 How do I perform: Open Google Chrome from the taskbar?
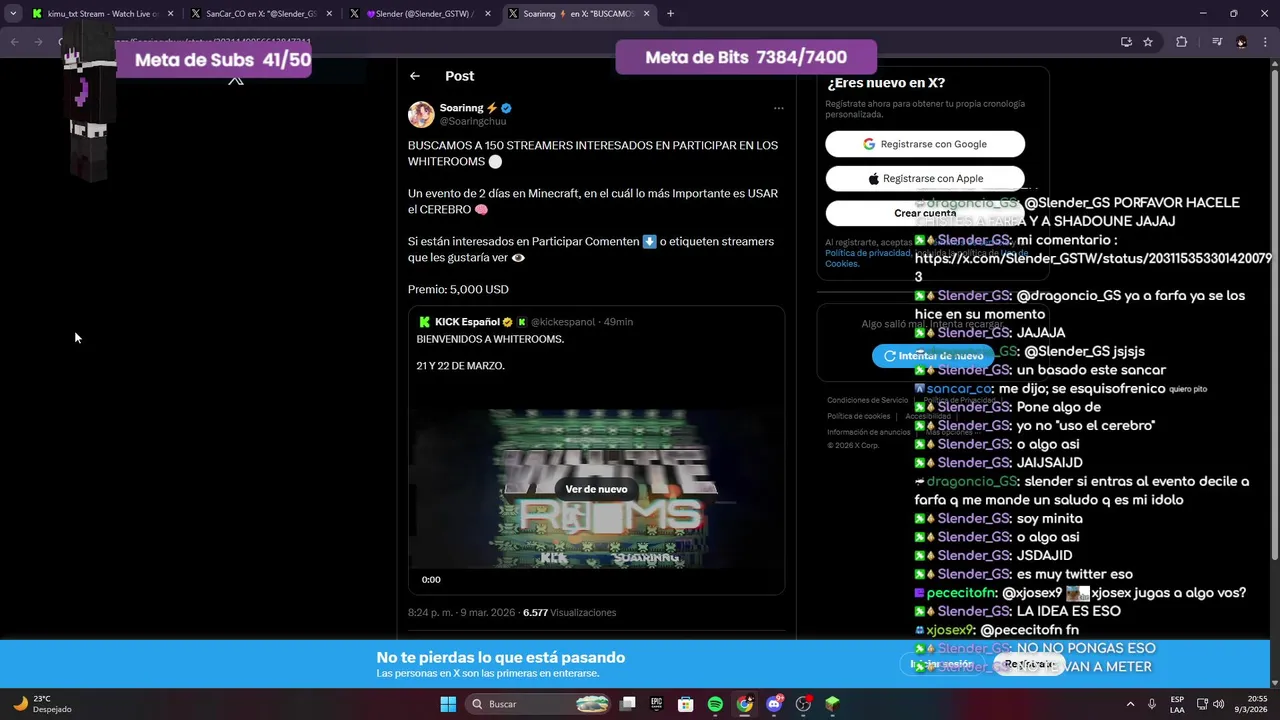tap(745, 704)
